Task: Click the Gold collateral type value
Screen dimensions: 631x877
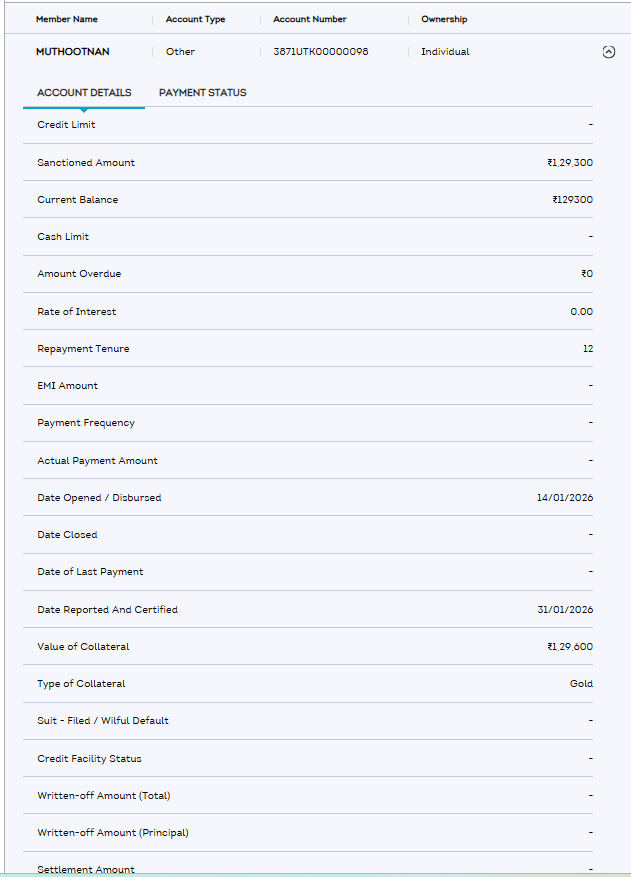Action: click(580, 684)
